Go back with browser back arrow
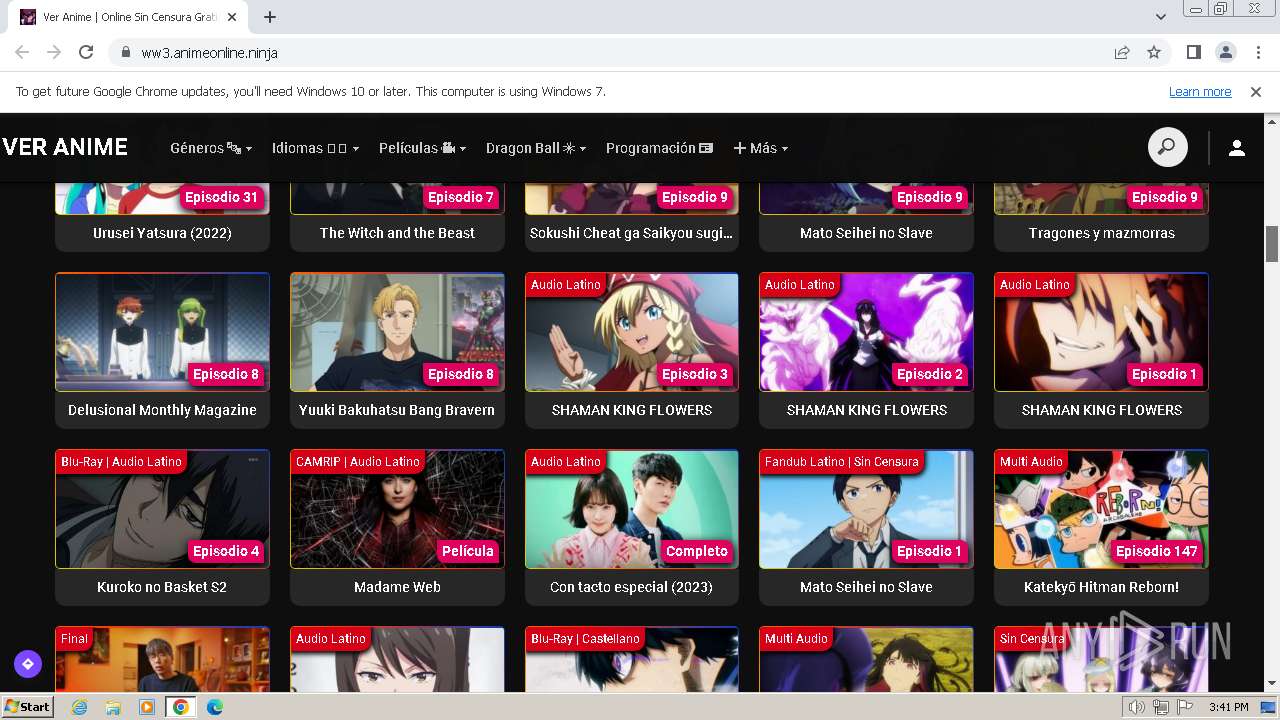1280x720 pixels. 22,53
